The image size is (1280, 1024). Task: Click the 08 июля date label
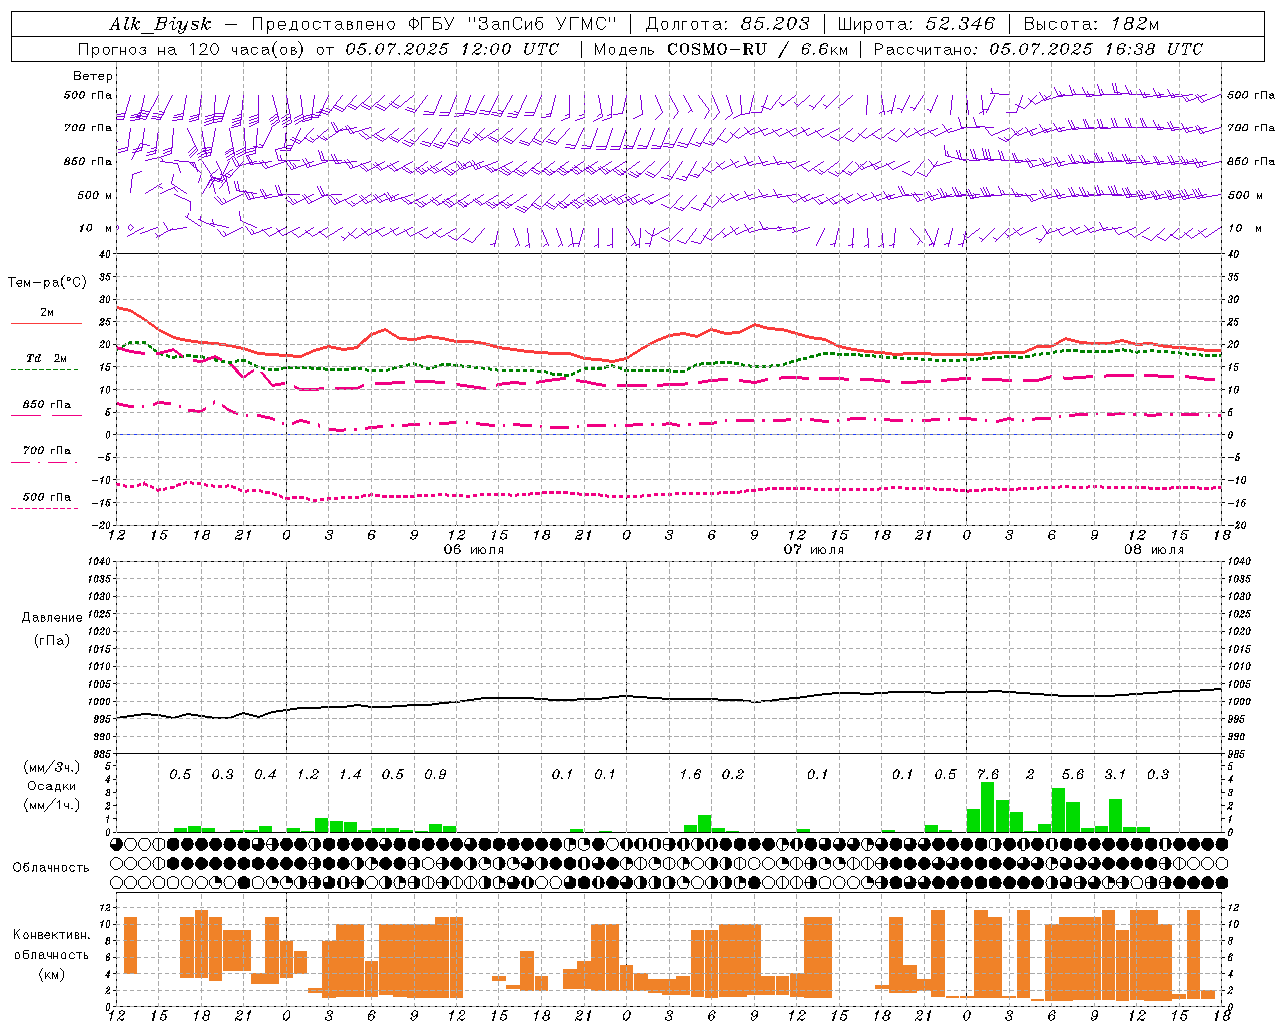pyautogui.click(x=1154, y=550)
